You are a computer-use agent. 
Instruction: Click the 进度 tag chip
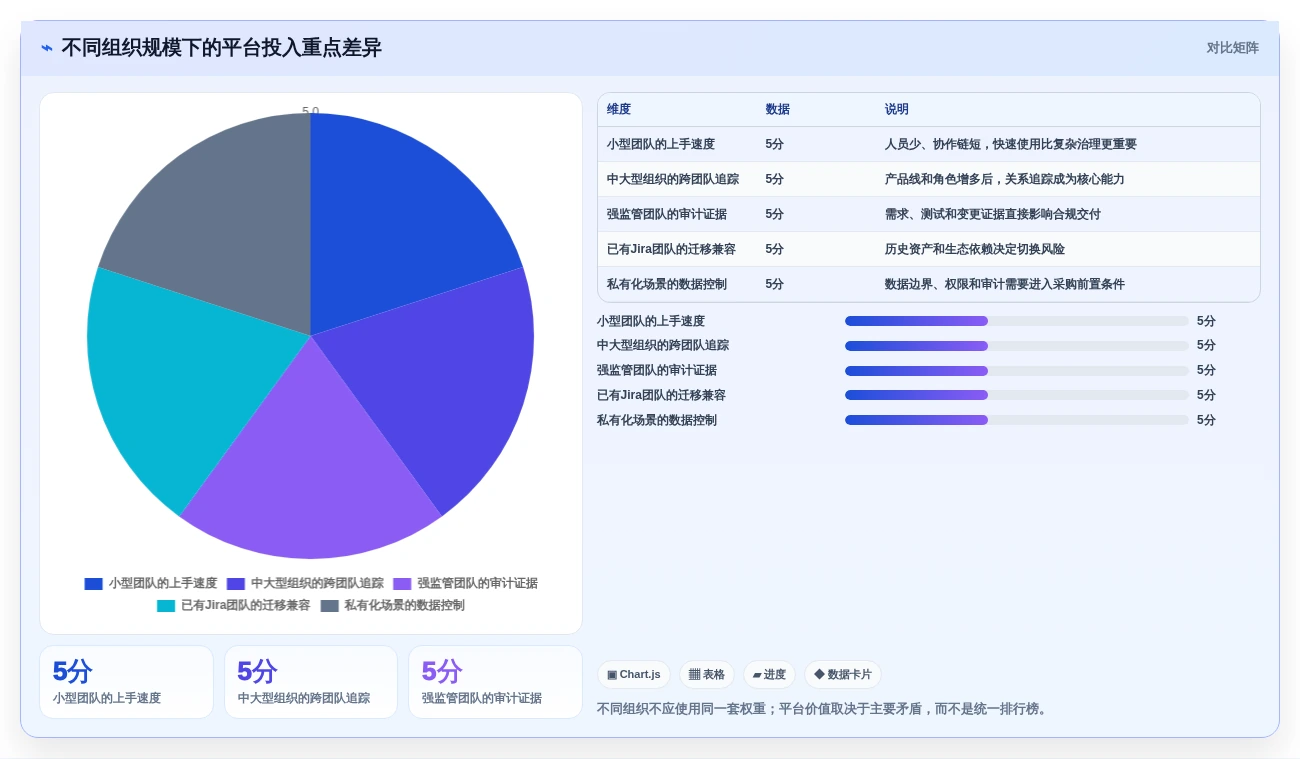(x=769, y=675)
